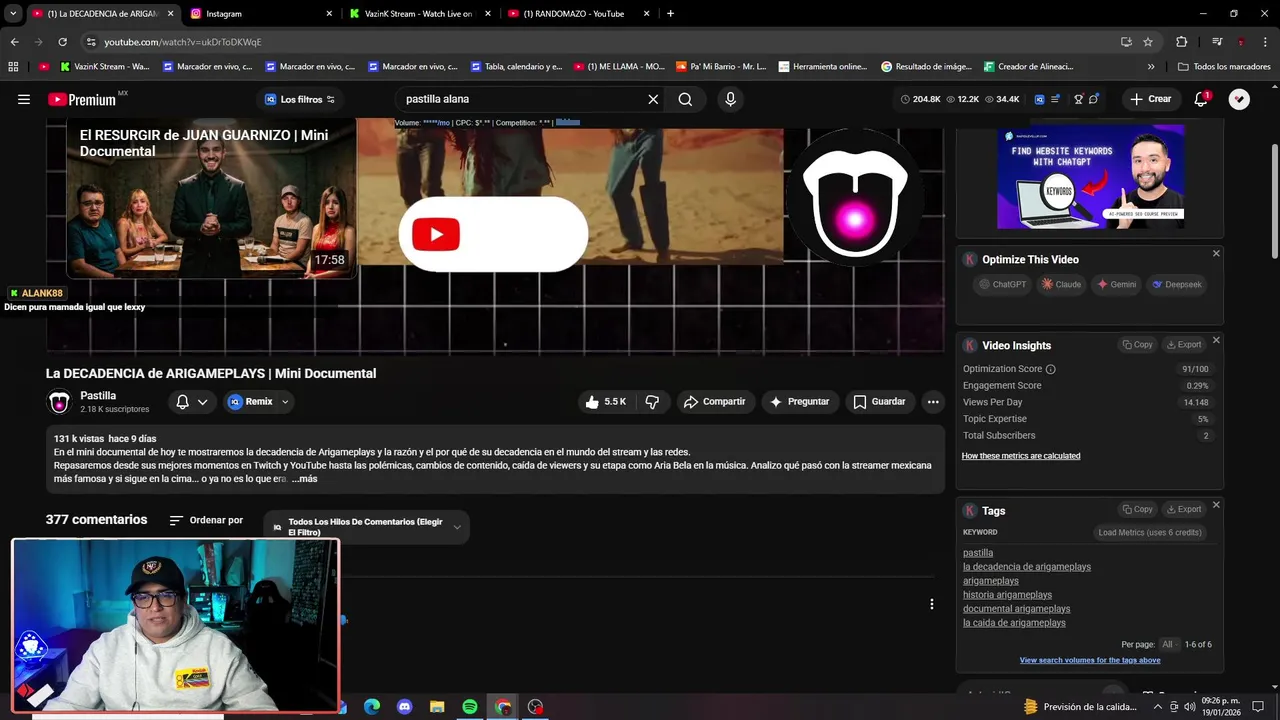Show more bookmarks with the chevron
This screenshot has width=1280, height=720.
[x=1151, y=67]
